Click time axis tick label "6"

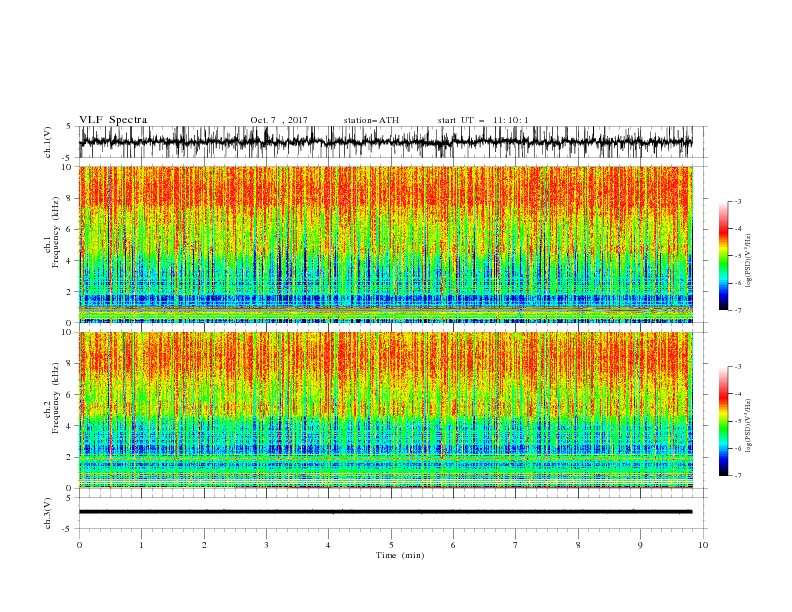coord(454,545)
